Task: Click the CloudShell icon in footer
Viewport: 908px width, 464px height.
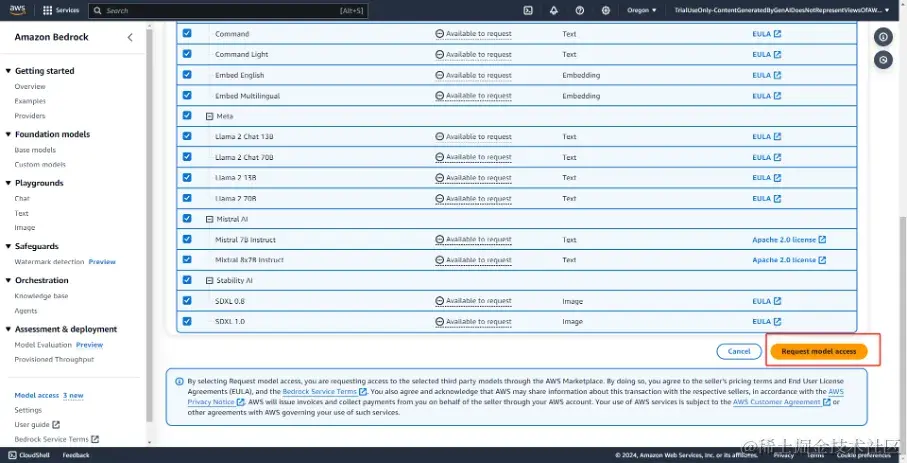Action: pos(13,455)
